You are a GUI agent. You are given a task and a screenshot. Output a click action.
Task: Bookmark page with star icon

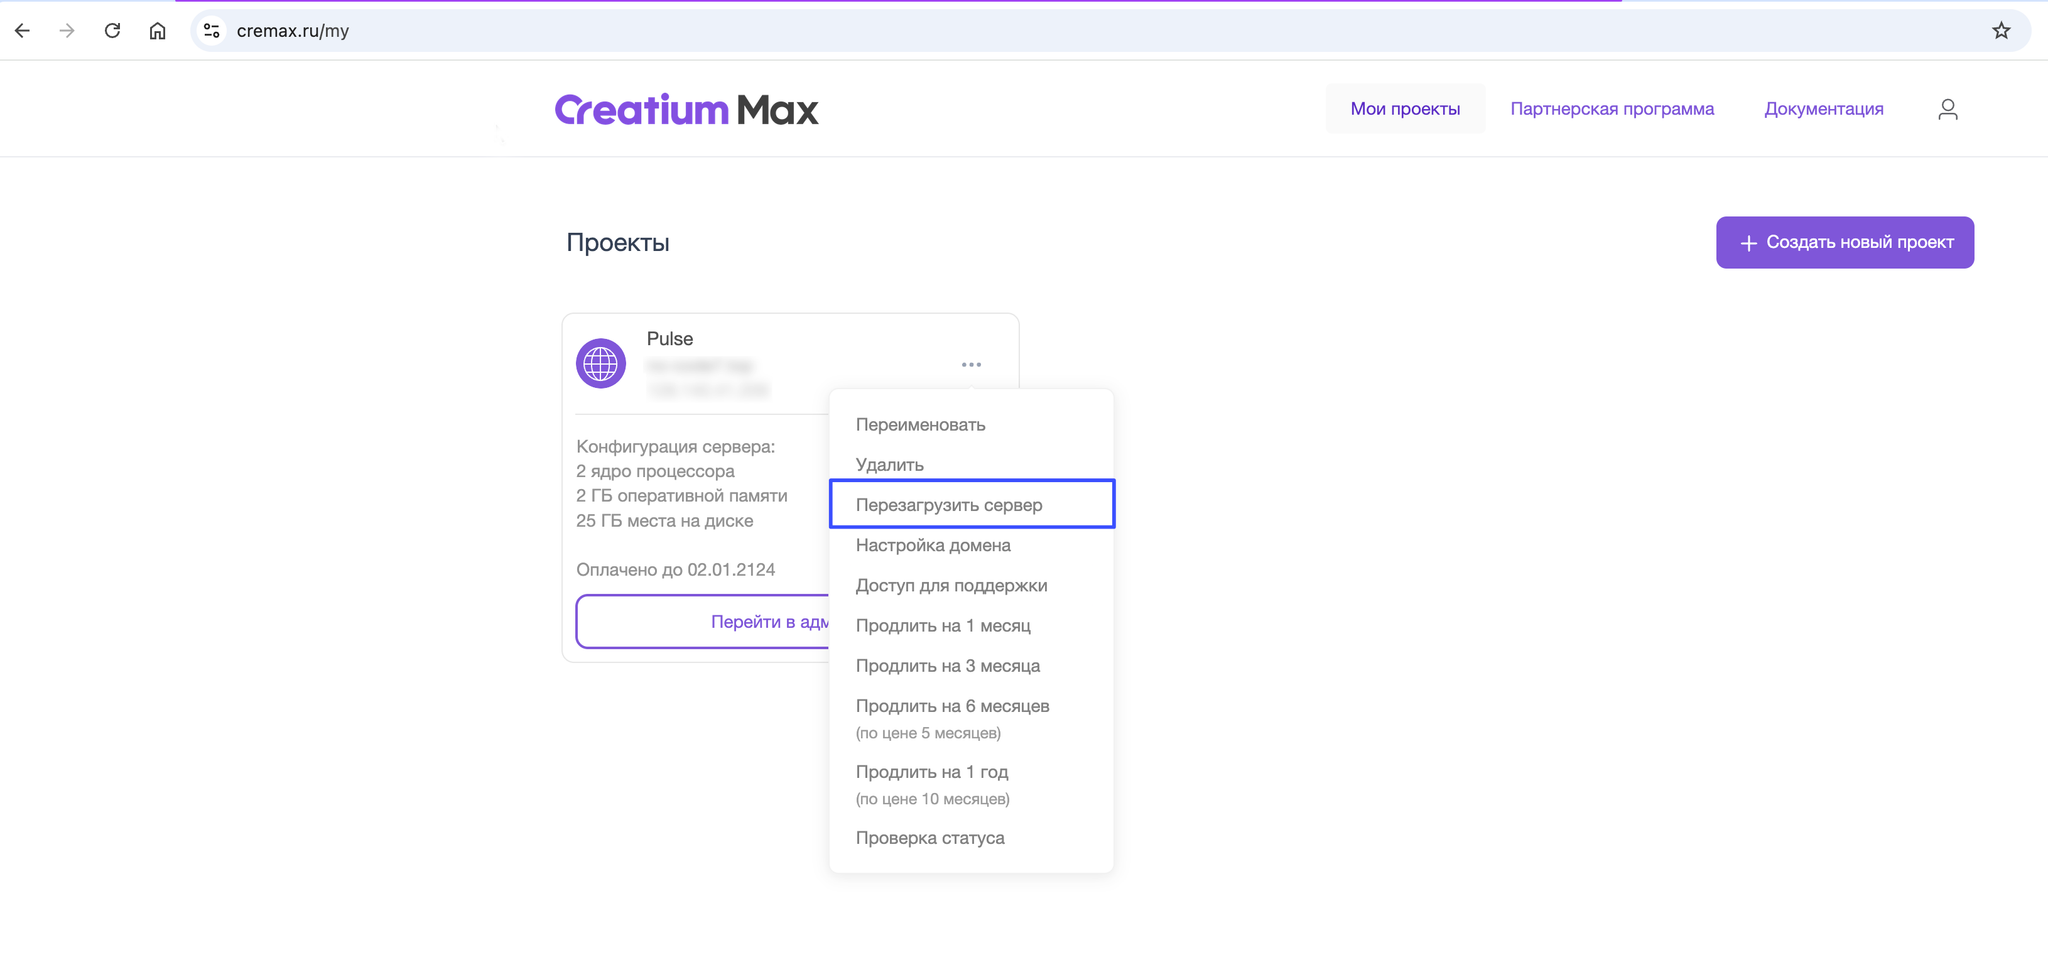[2001, 31]
